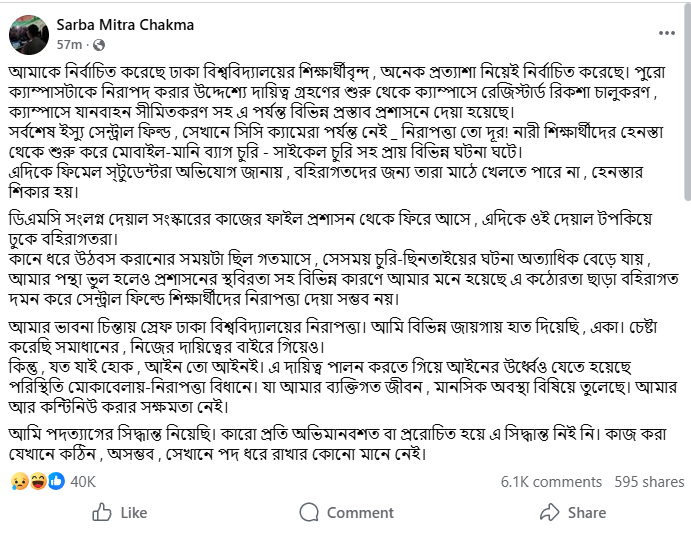Click the thumbs-up outline Like icon
The width and height of the screenshot is (691, 540).
102,513
